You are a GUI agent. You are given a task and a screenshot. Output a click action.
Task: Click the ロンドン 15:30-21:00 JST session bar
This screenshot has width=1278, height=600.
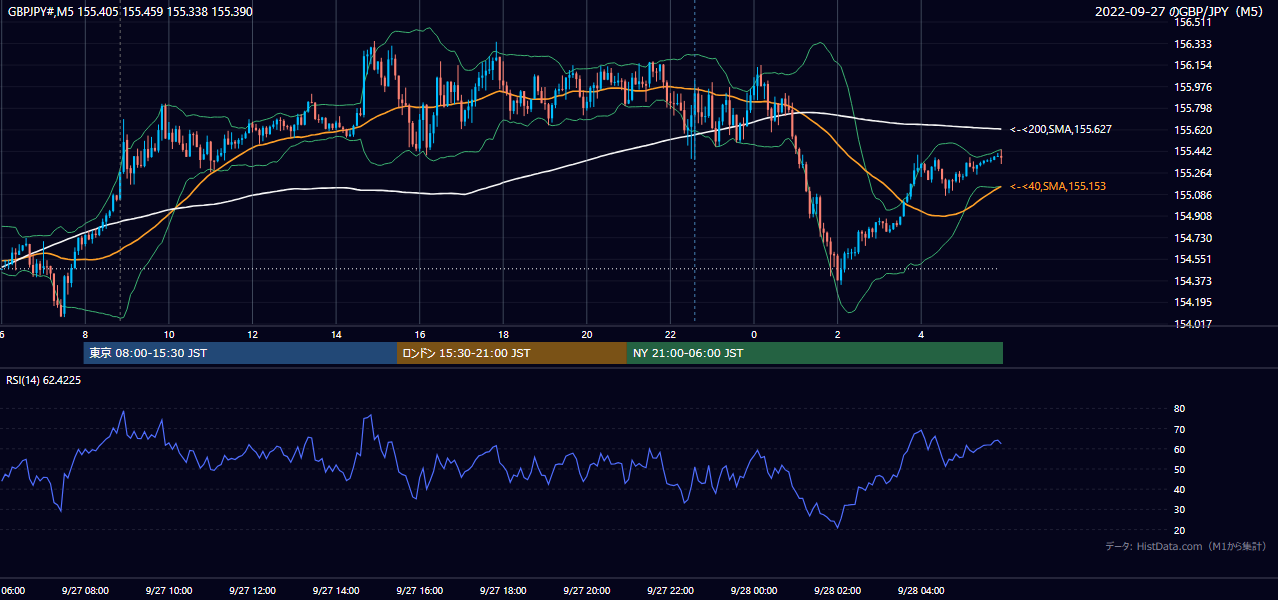point(512,353)
